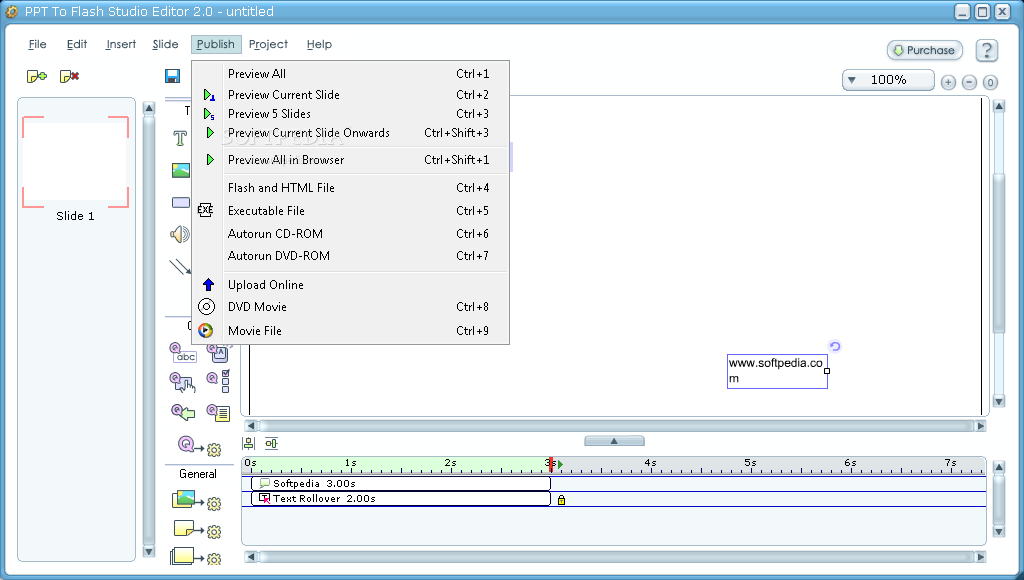This screenshot has height=580, width=1024.
Task: Select the Slide 1 thumbnail
Action: pyautogui.click(x=76, y=162)
